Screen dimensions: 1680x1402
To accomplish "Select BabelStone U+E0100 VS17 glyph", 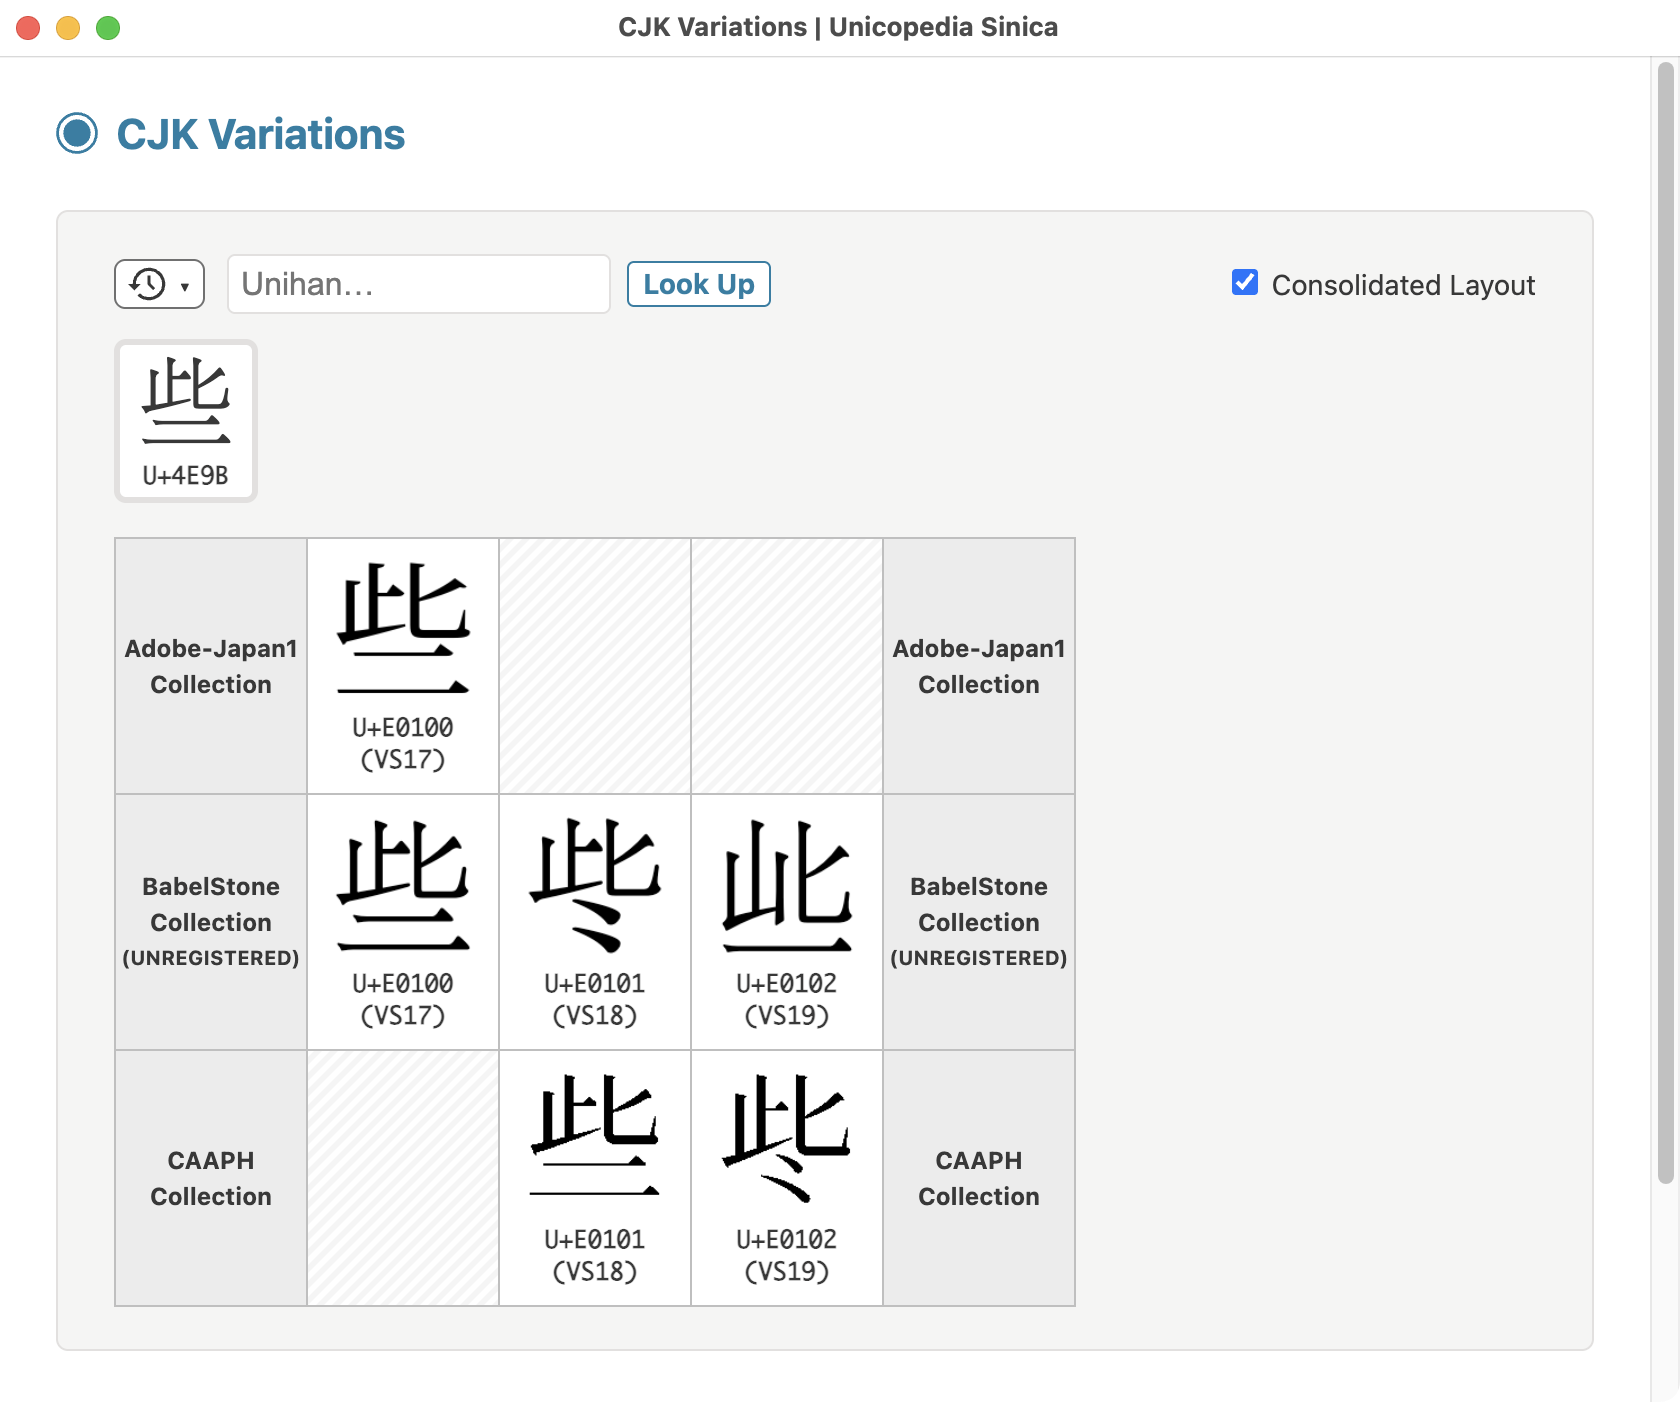I will [x=403, y=922].
